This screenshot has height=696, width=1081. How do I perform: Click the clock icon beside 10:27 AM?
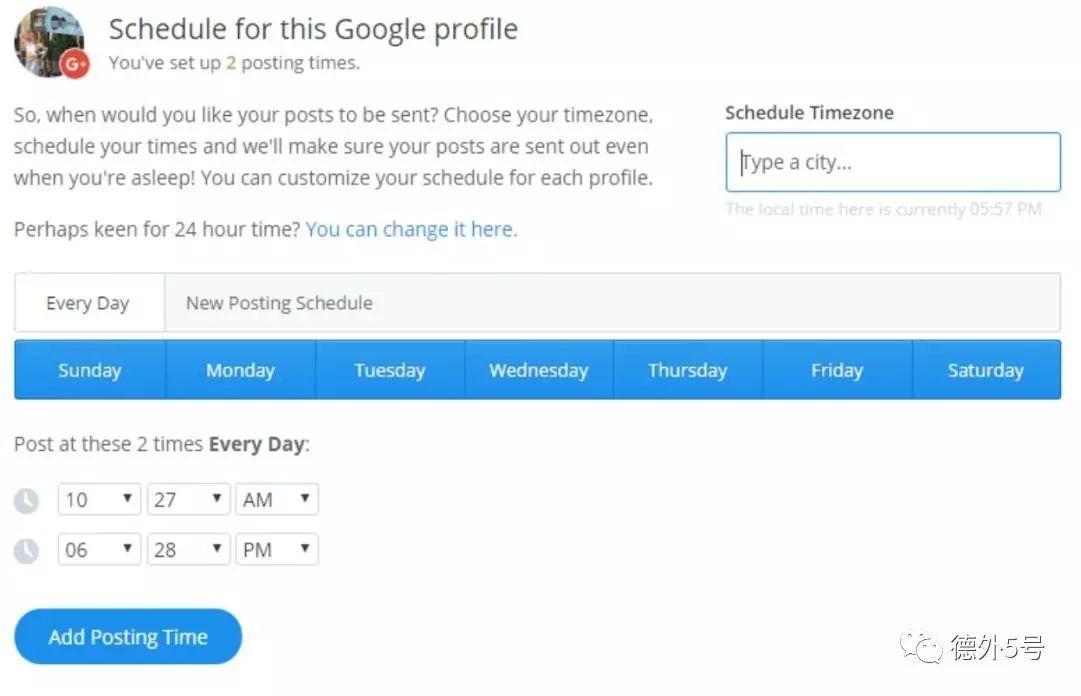click(27, 500)
